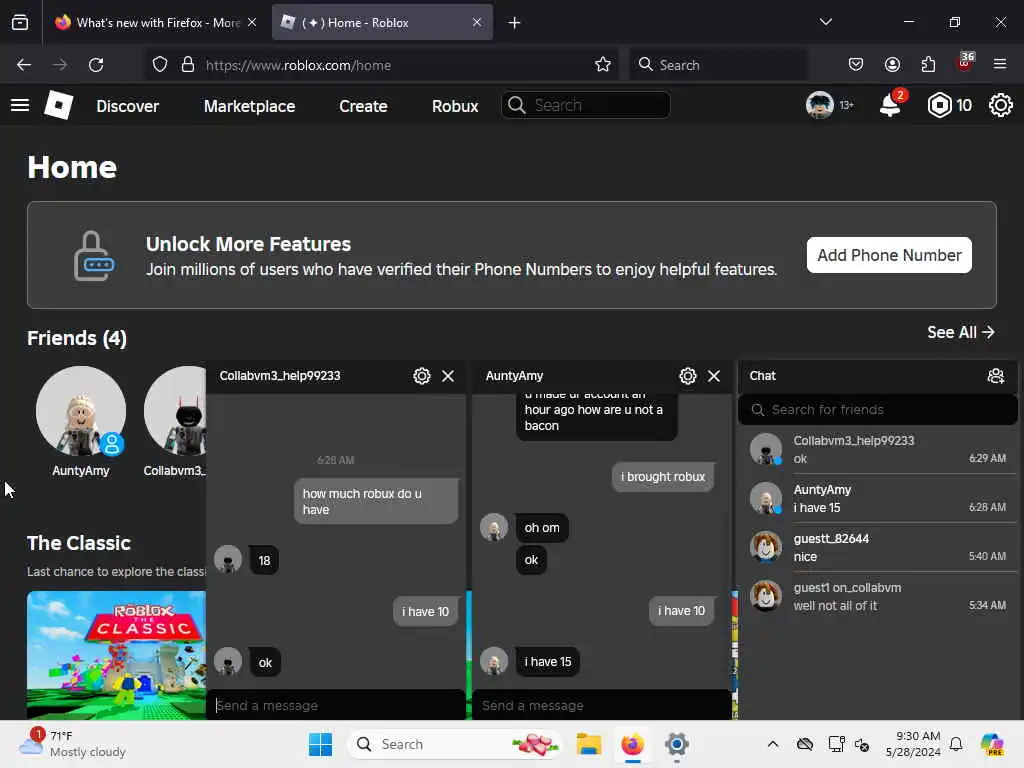Screen dimensions: 1024x768
Task: Open Collabvm3_help99233 chat settings gear
Action: point(422,376)
